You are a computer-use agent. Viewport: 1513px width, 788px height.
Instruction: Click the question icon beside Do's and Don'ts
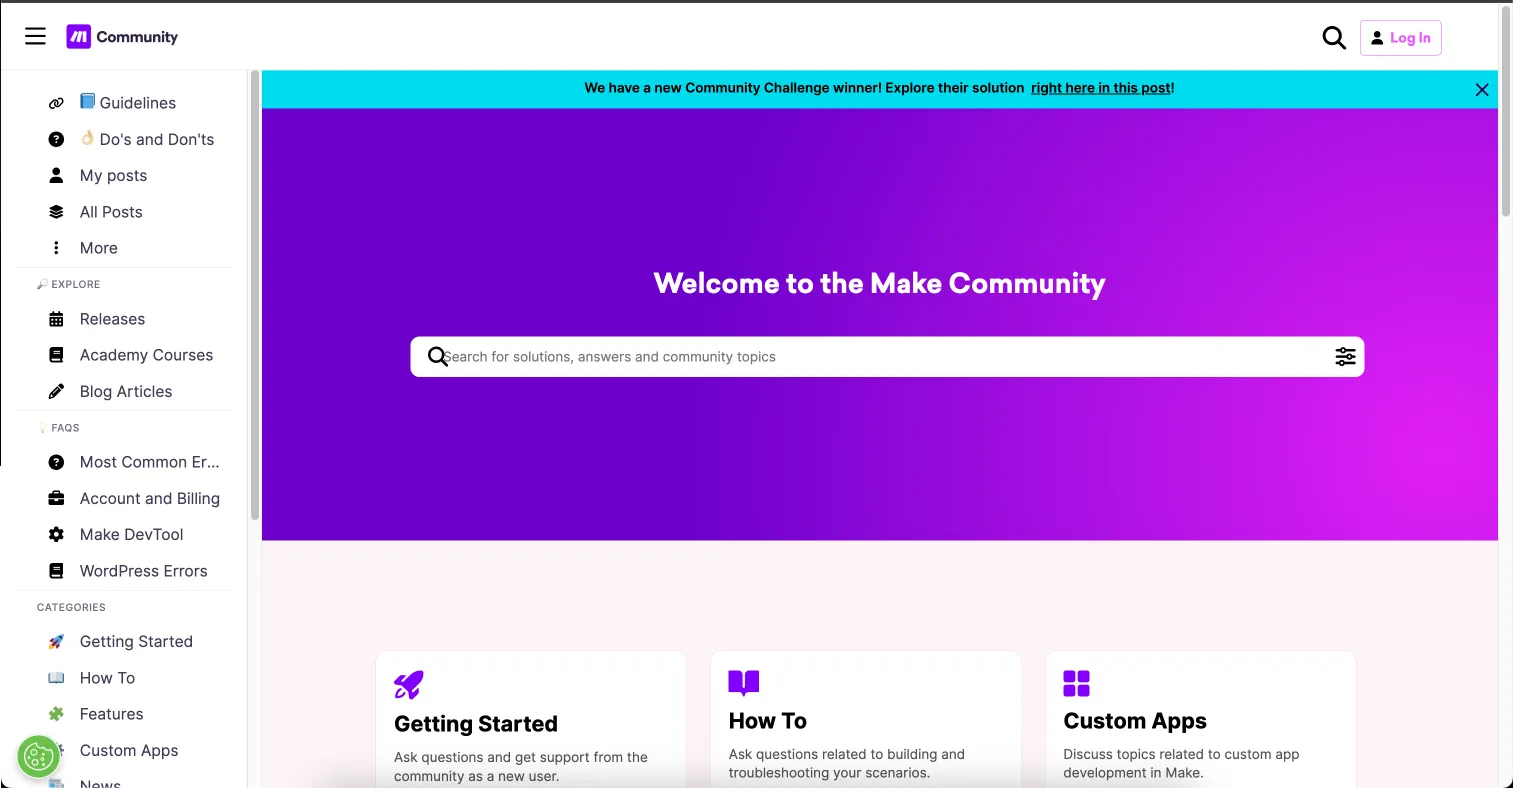(56, 139)
